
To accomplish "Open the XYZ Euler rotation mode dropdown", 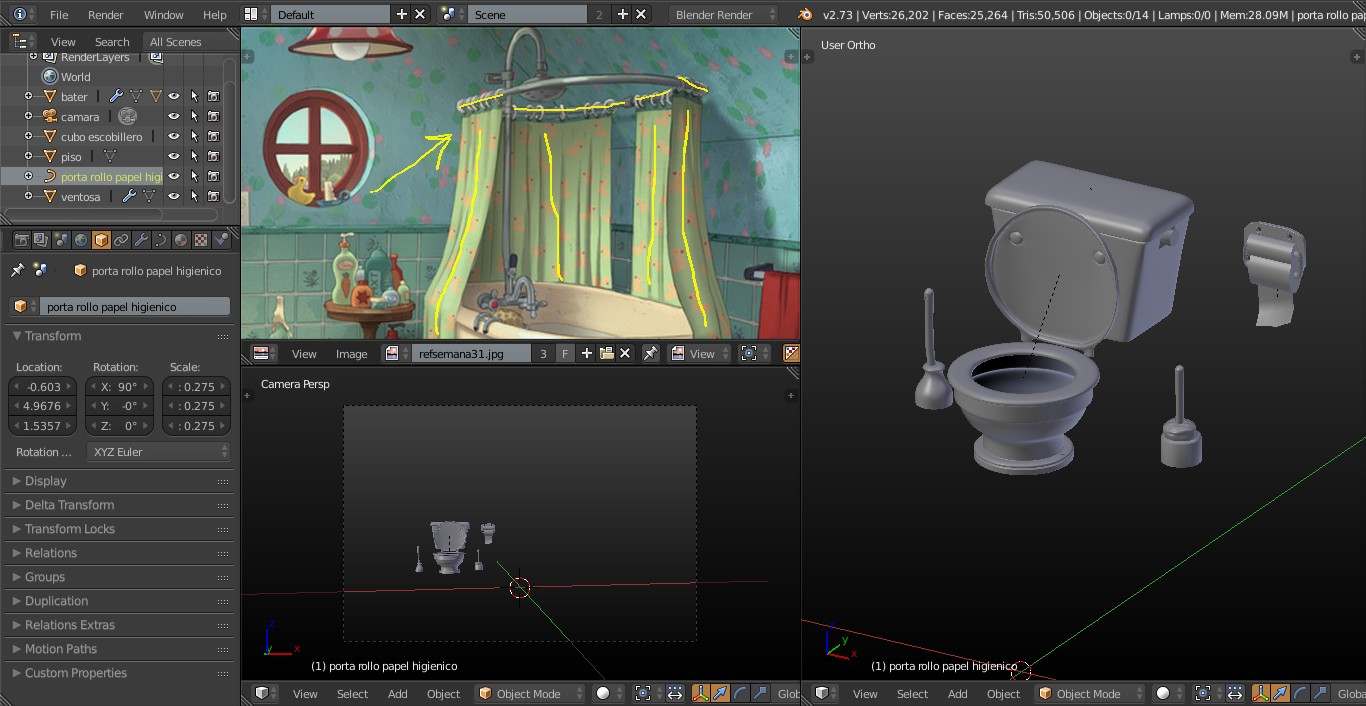I will pyautogui.click(x=159, y=452).
